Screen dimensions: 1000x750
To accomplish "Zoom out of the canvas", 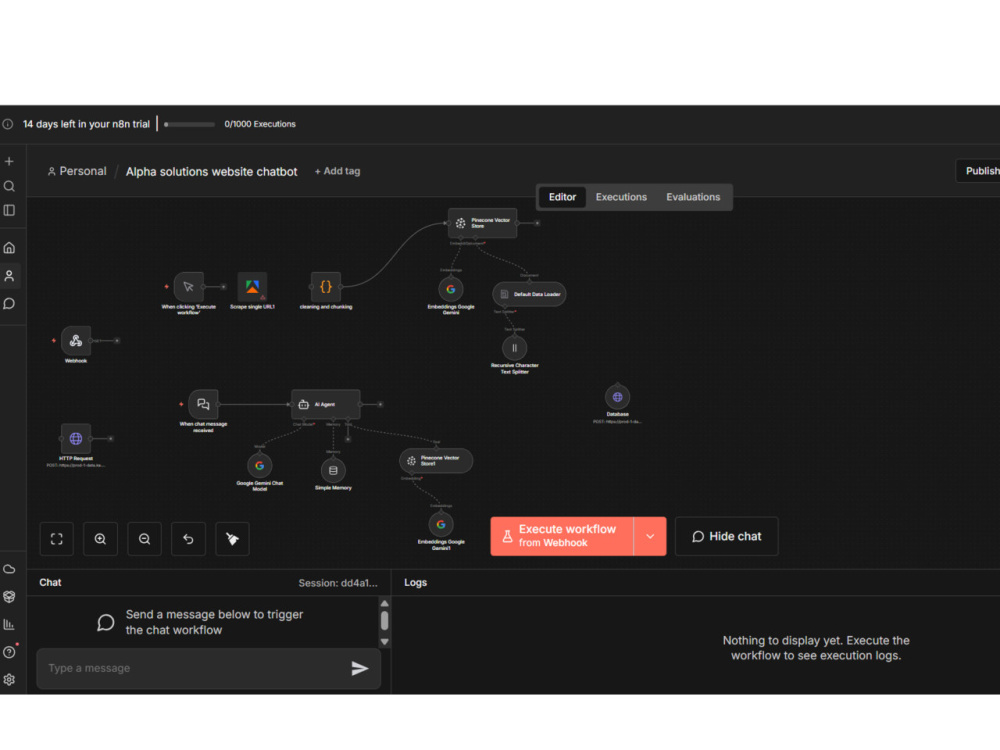I will click(x=145, y=539).
